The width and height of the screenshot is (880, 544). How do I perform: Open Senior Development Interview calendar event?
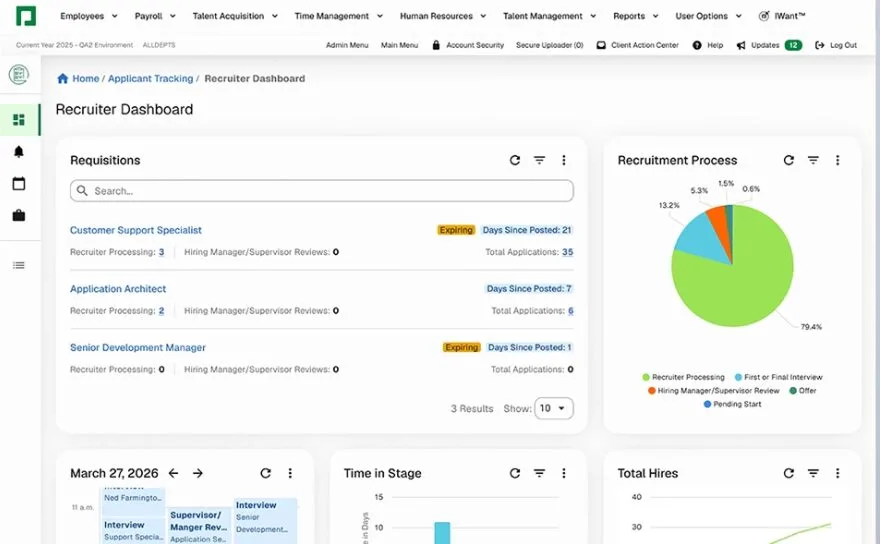(x=265, y=519)
